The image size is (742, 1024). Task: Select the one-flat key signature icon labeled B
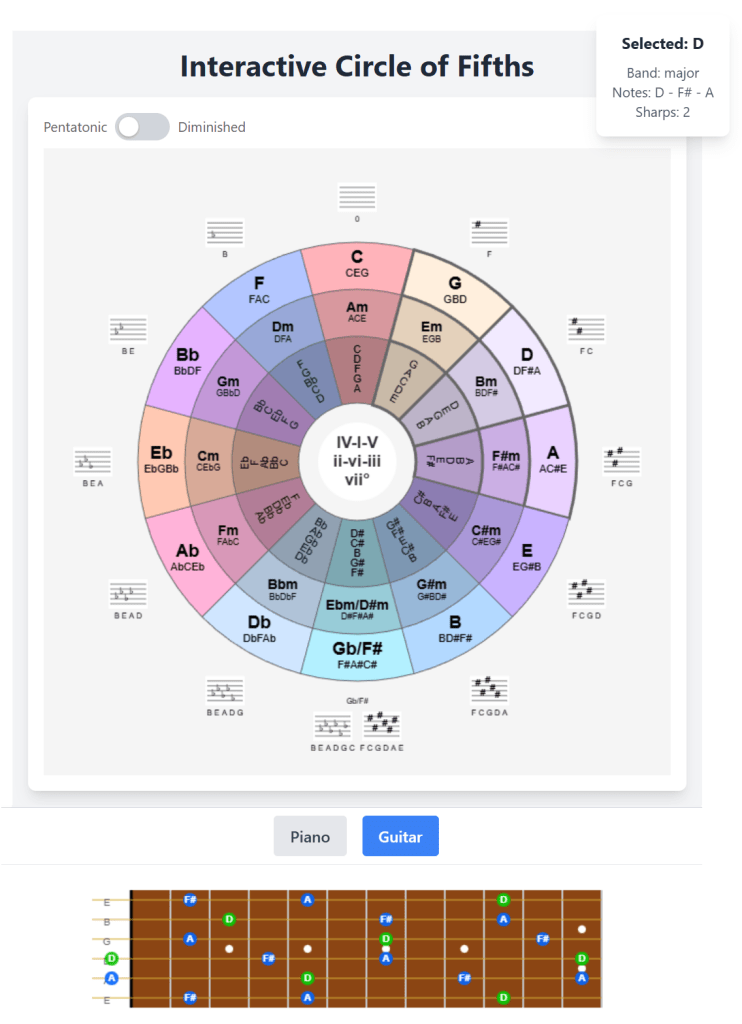225,232
